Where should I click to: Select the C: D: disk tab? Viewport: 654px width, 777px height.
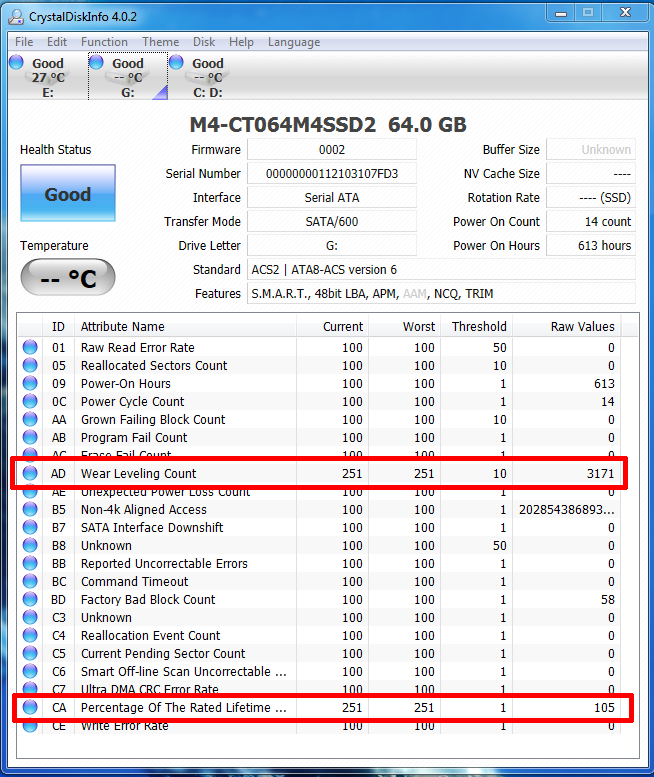(208, 77)
